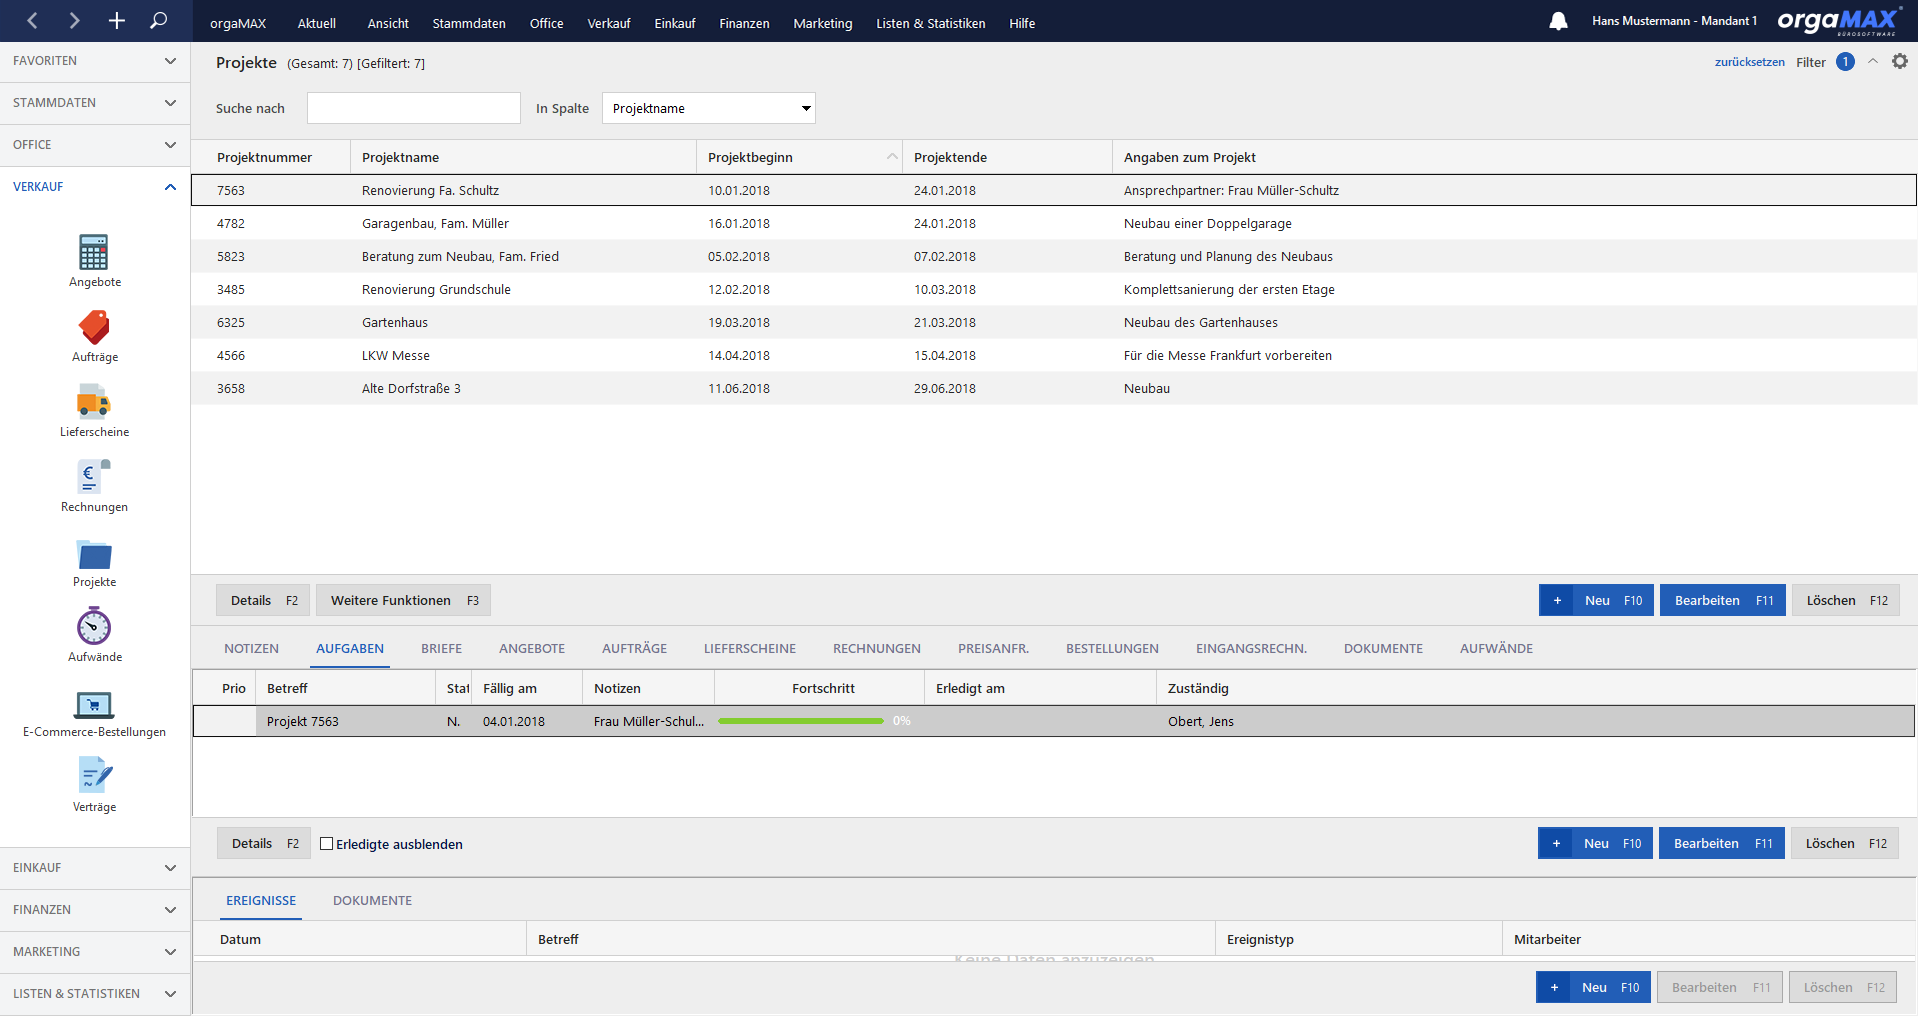Expand the FAVORITEN section
This screenshot has width=1918, height=1016.
95,61
